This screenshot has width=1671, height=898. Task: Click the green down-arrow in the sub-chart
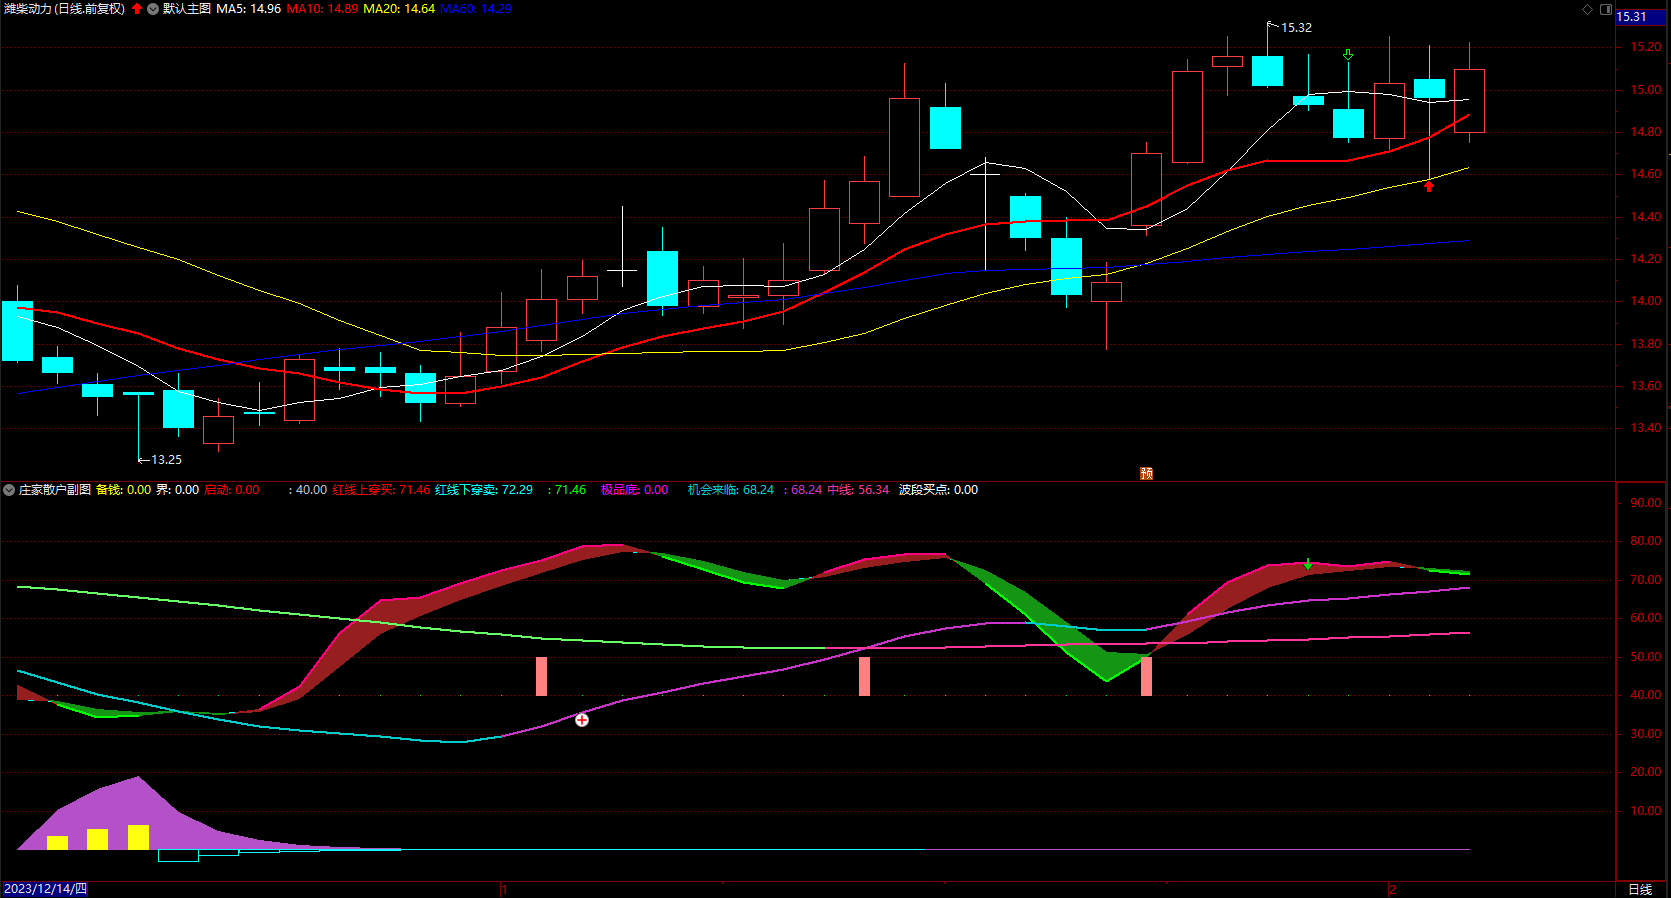1308,564
